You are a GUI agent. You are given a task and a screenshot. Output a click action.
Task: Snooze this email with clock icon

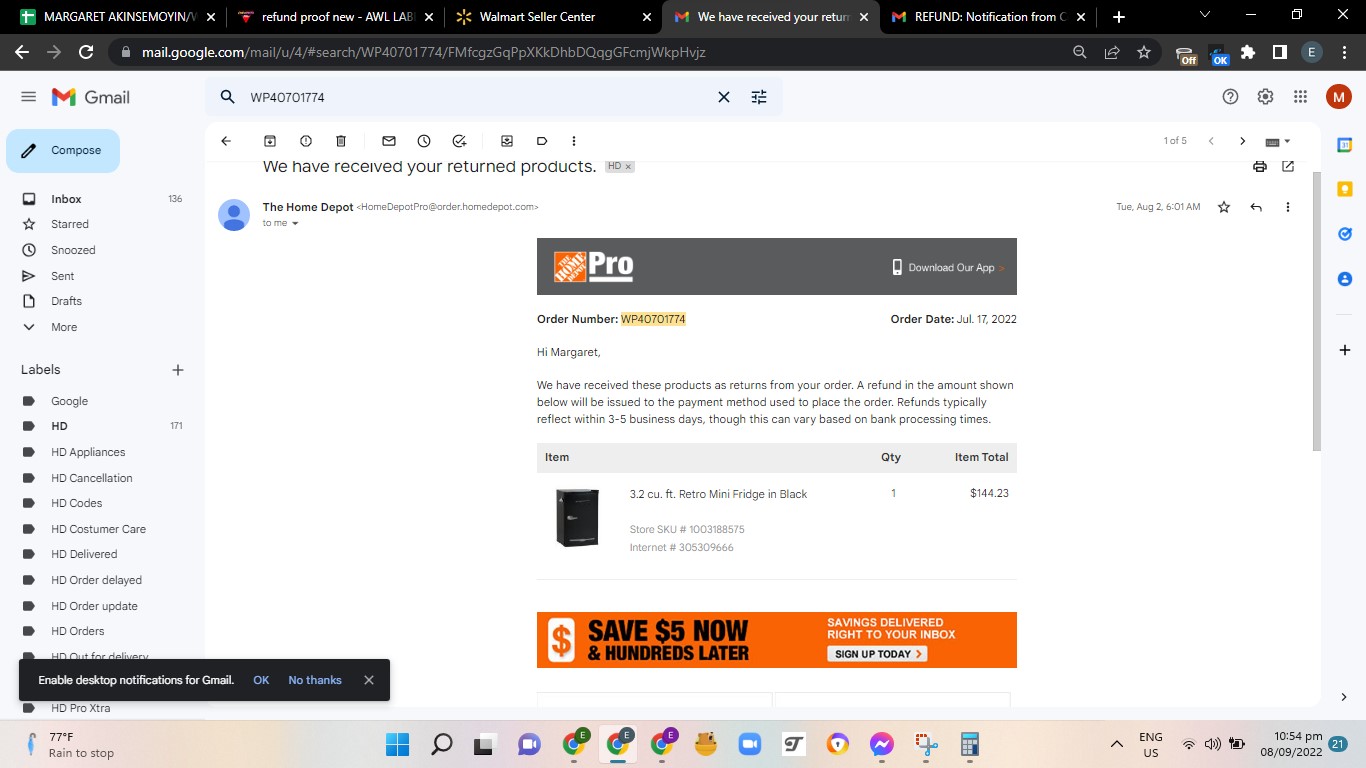424,141
